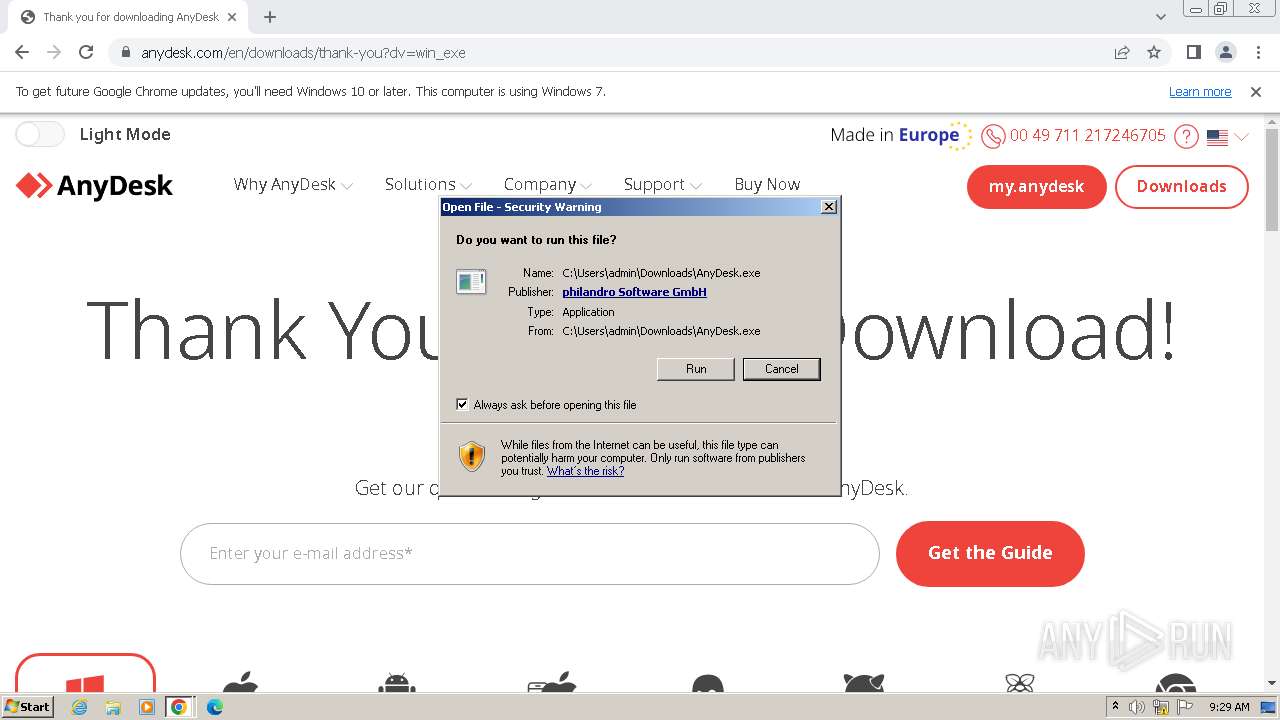
Task: Click the my.anydesk button
Action: [x=1036, y=186]
